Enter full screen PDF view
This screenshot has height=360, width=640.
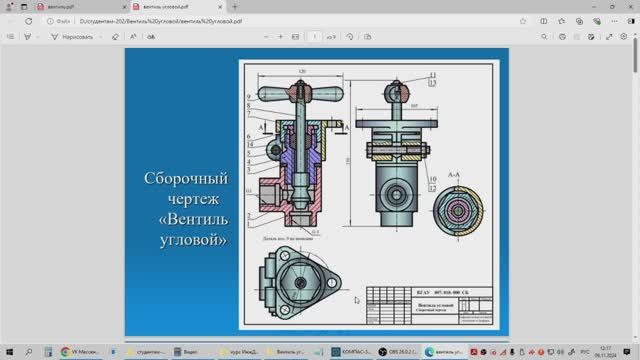pyautogui.click(x=609, y=37)
